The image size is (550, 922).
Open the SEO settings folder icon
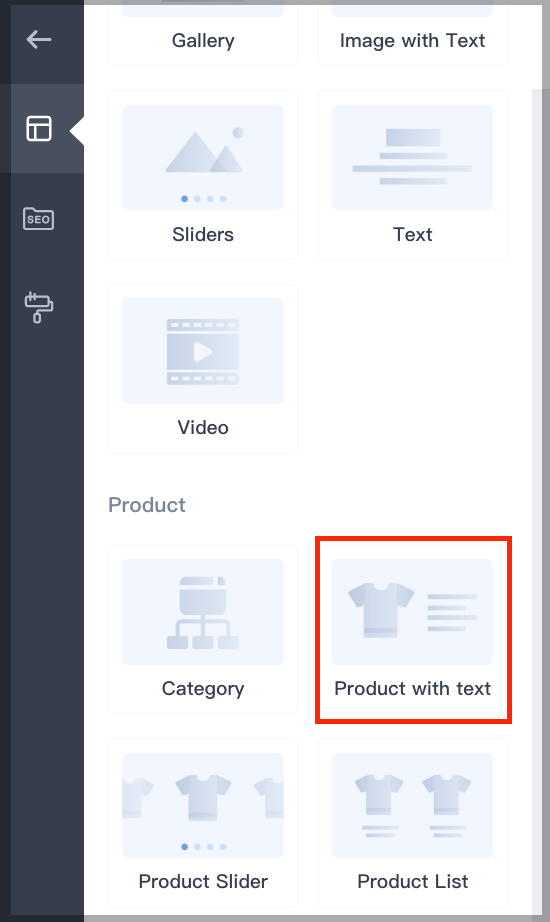pyautogui.click(x=39, y=219)
